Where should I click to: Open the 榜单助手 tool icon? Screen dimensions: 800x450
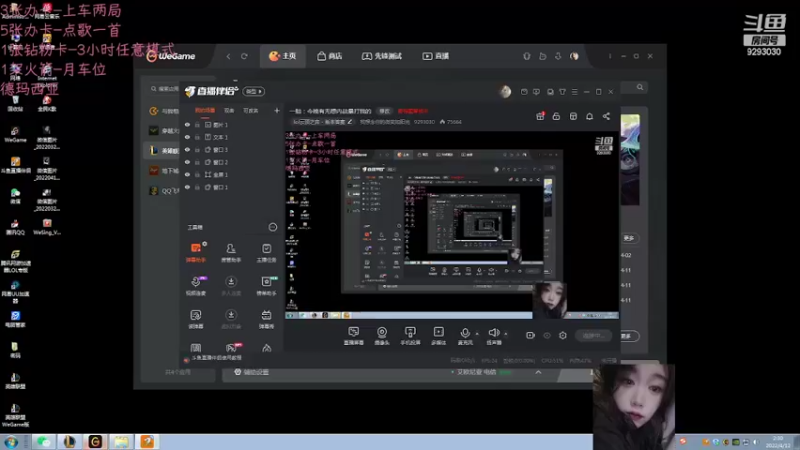pos(266,286)
